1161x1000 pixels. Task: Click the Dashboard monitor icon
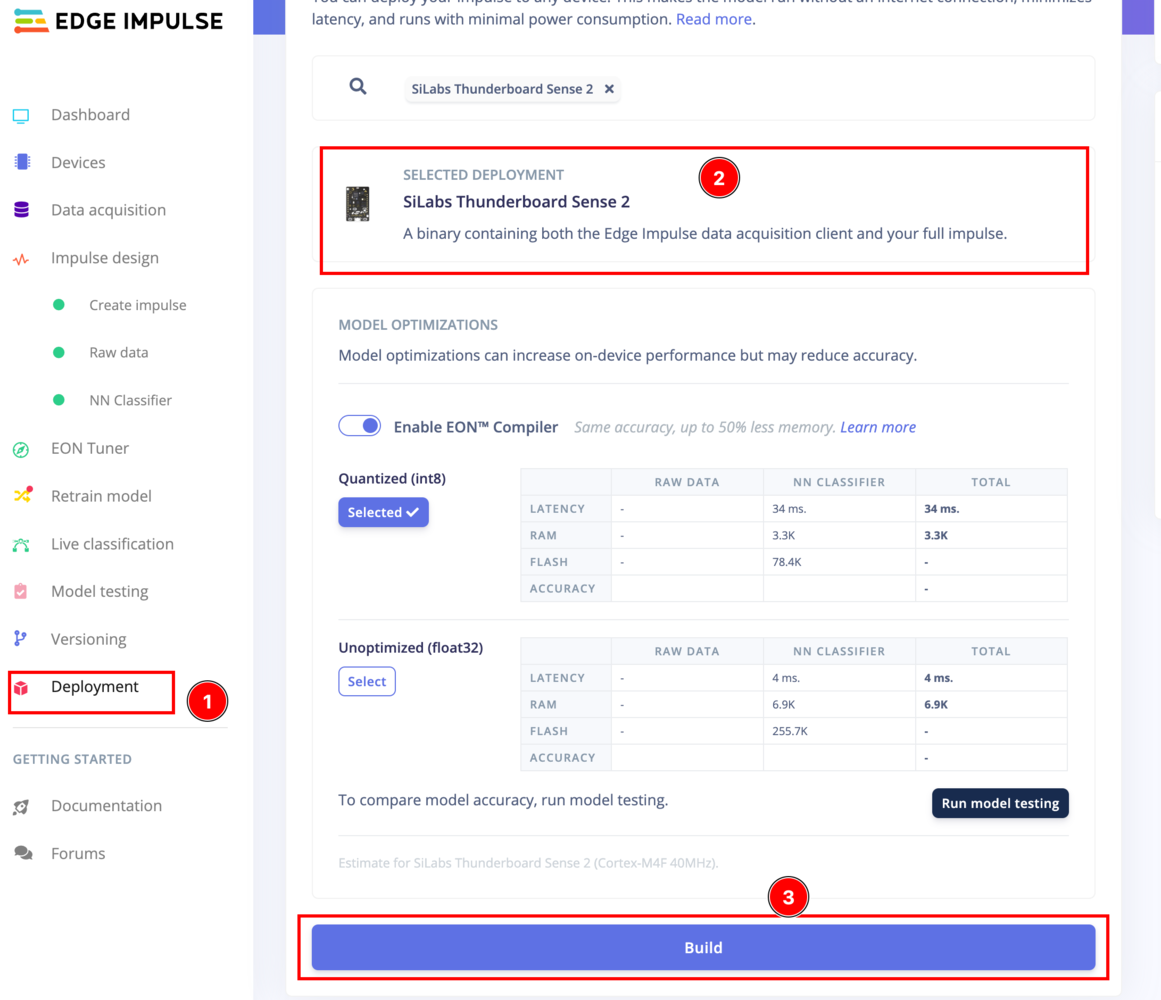[x=21, y=115]
